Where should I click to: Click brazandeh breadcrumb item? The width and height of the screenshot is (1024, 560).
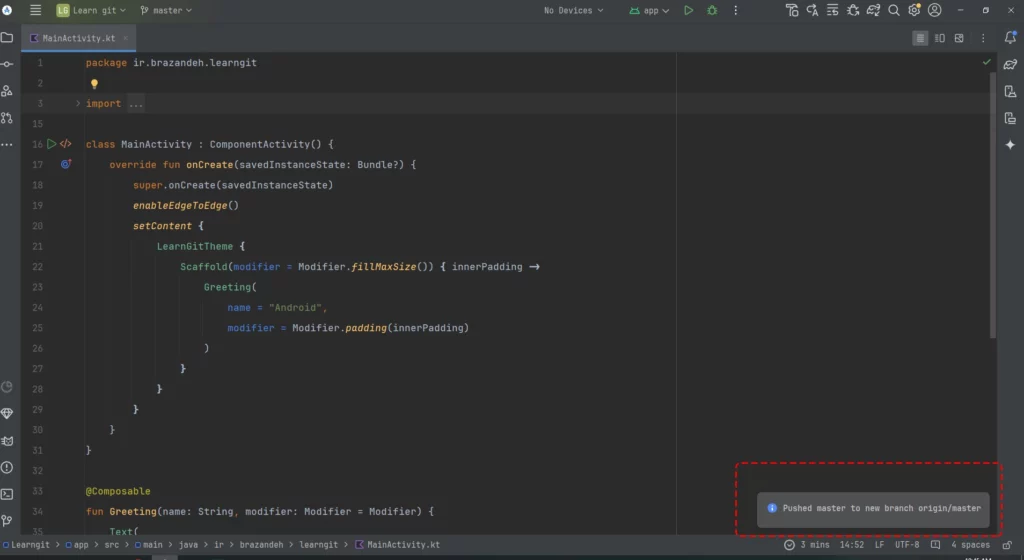tap(261, 545)
